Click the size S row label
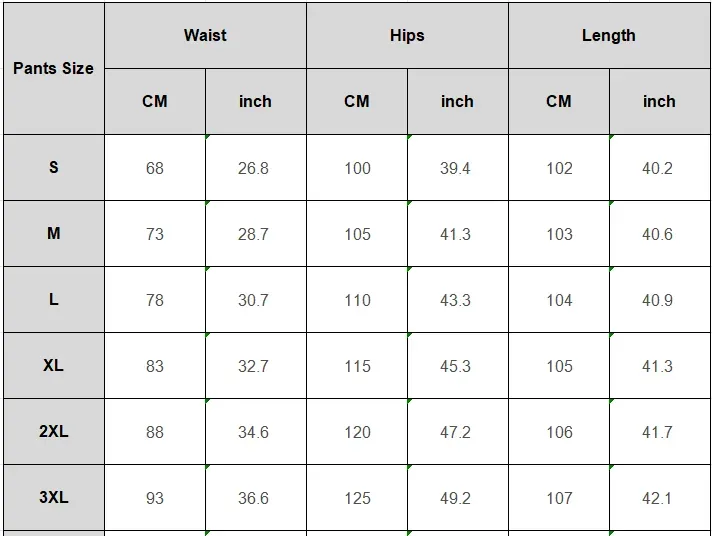Screen dimensions: 712x536 click(53, 167)
